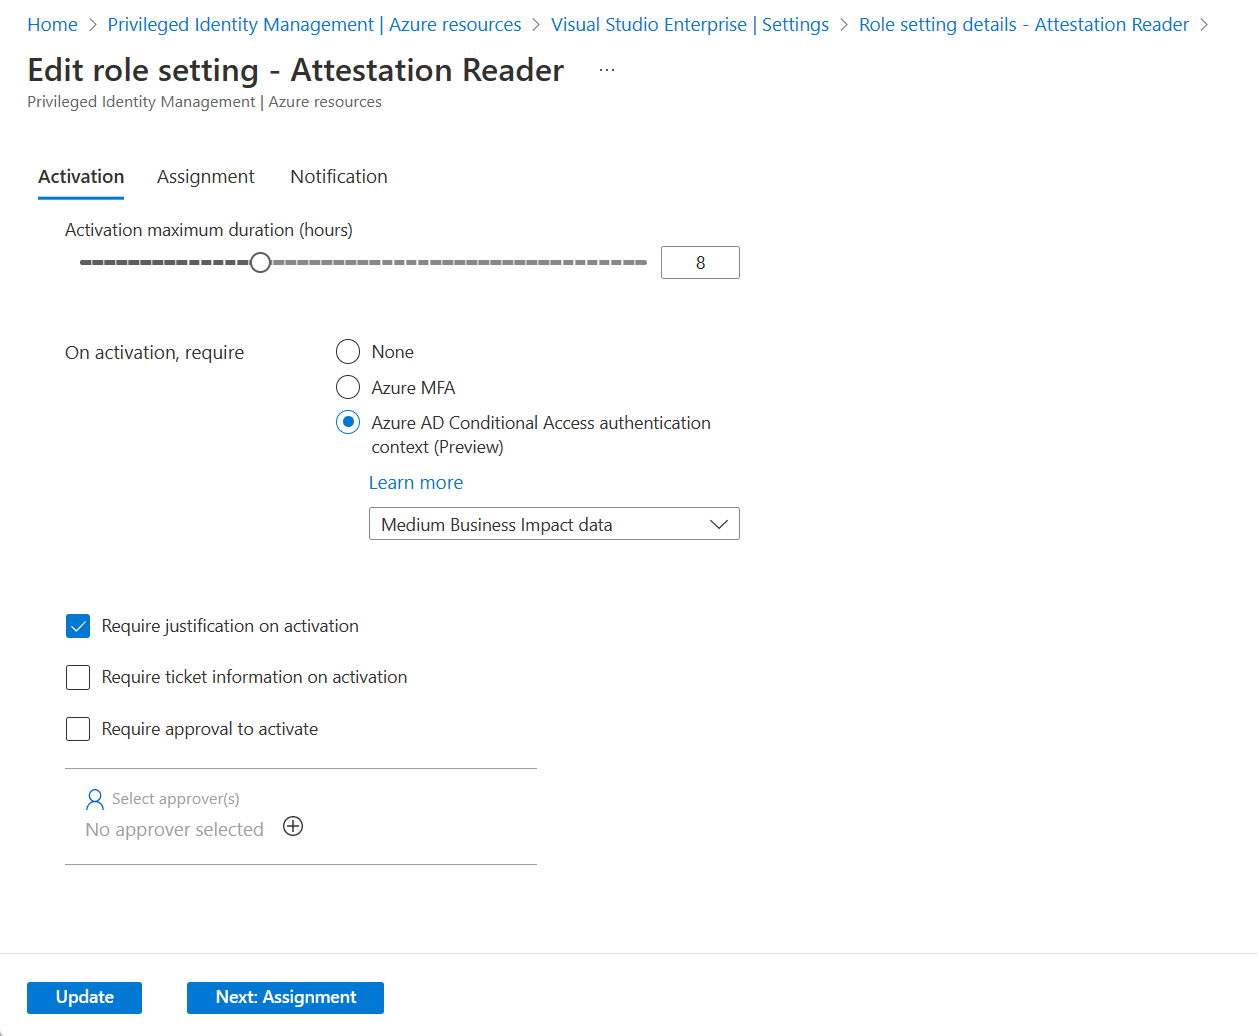Open the ellipsis more options menu
1258x1036 pixels.
click(607, 70)
